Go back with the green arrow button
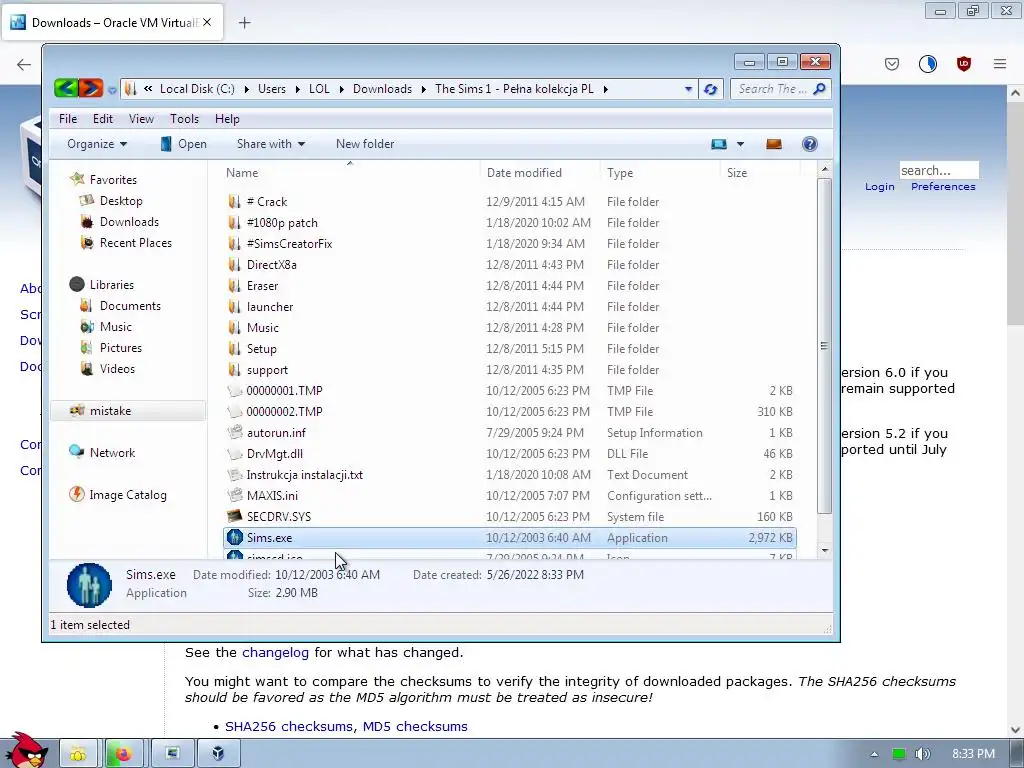 67,88
